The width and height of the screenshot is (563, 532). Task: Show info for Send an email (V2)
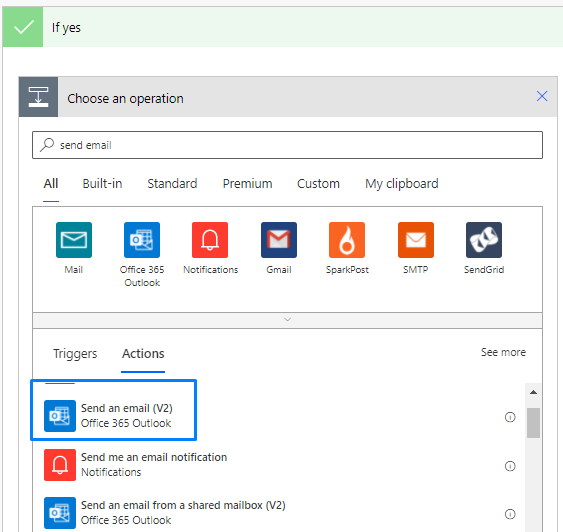[510, 417]
